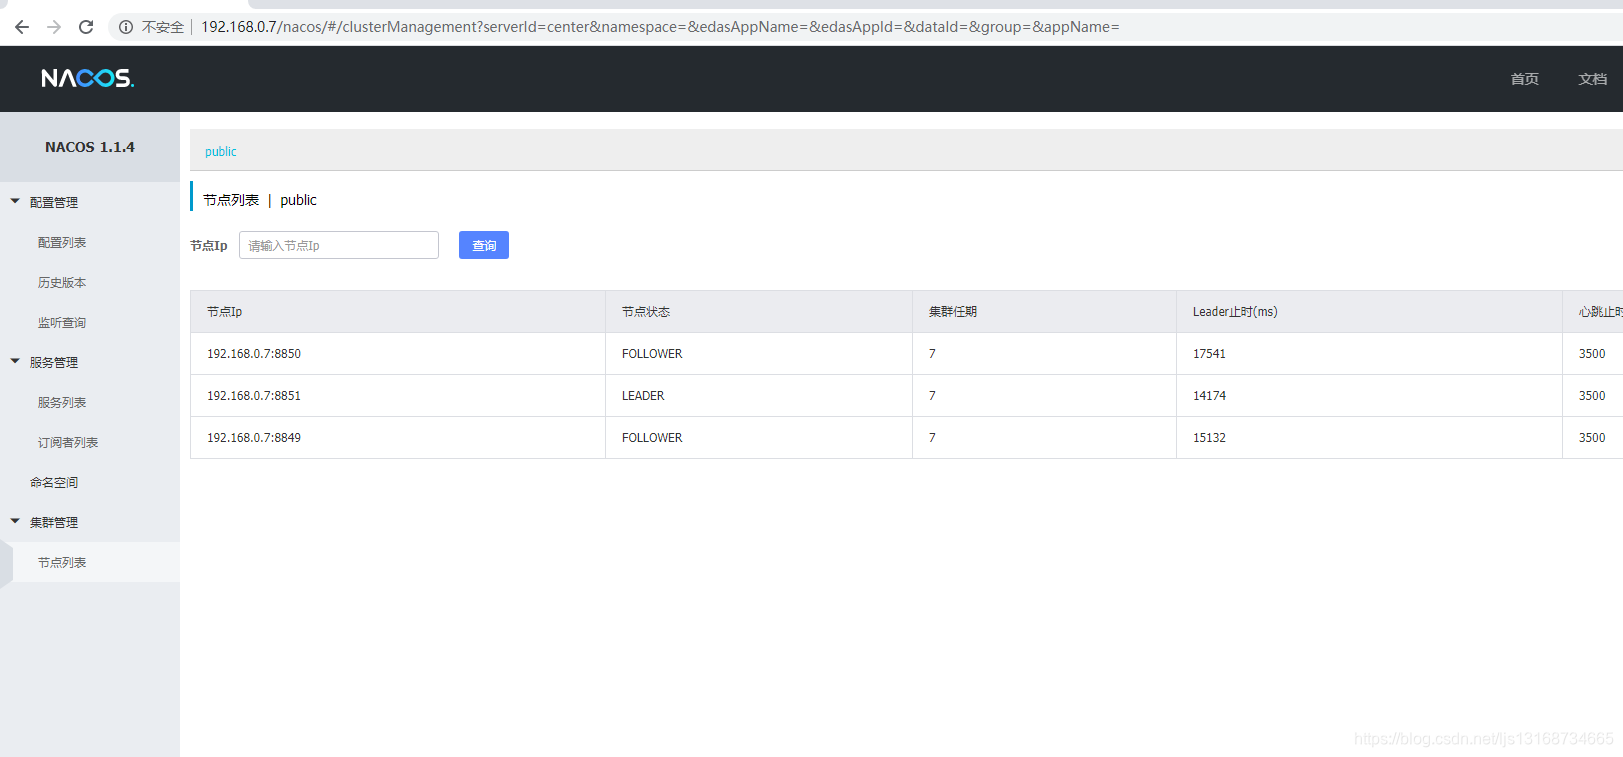Click the NACOS 1.1.4 version label
The image size is (1623, 757).
(90, 147)
